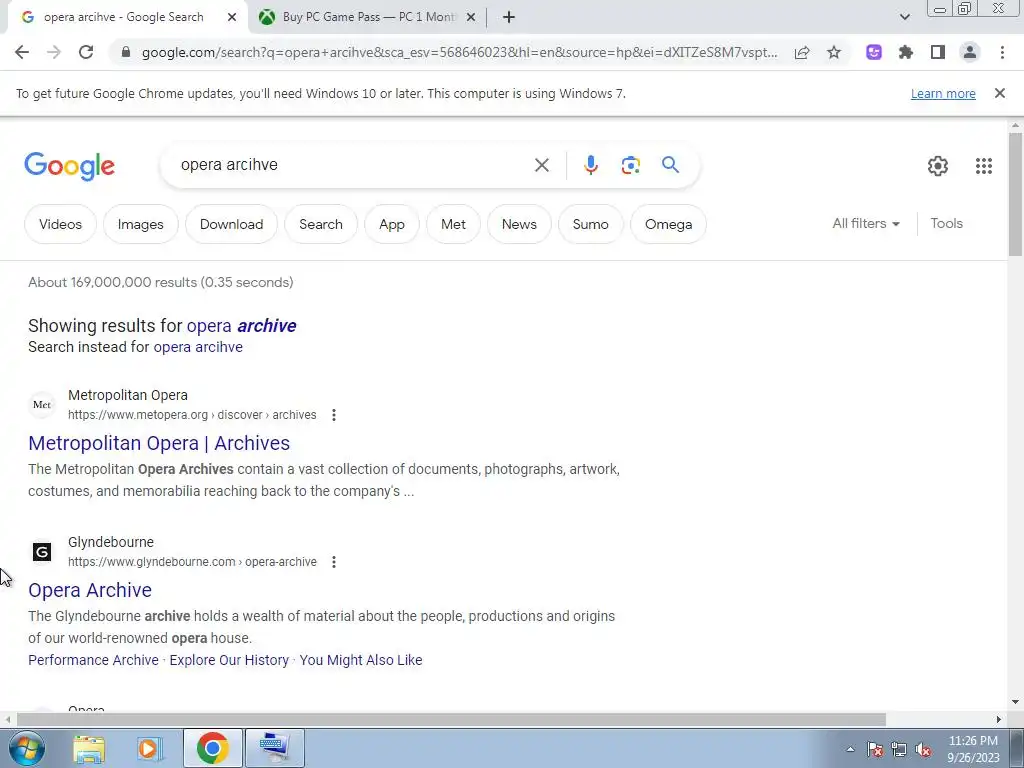Open the keyboard app in taskbar
Image resolution: width=1024 pixels, height=768 pixels.
point(274,748)
